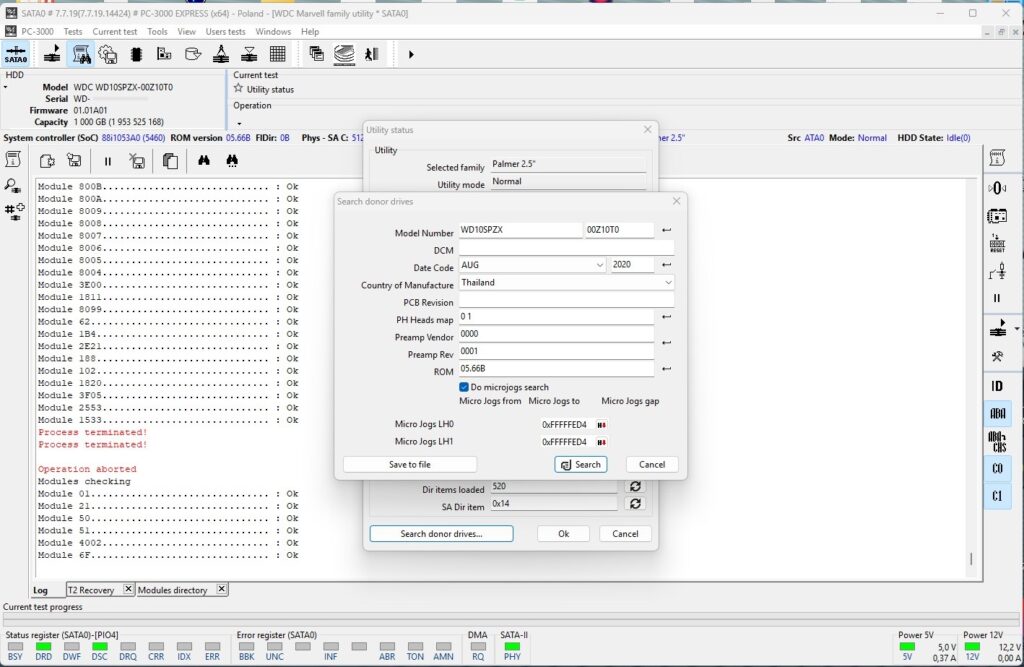This screenshot has width=1024, height=667.
Task: Open the Date Code month dropdown
Action: [599, 265]
